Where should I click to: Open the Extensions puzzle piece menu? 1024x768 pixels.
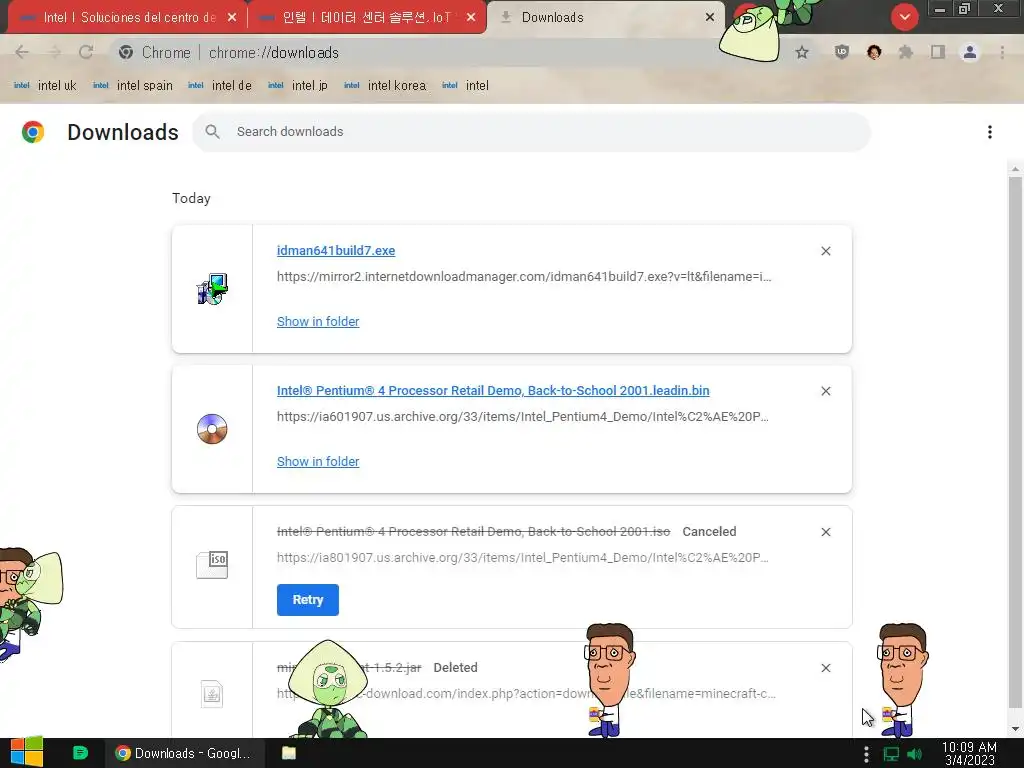[x=906, y=52]
